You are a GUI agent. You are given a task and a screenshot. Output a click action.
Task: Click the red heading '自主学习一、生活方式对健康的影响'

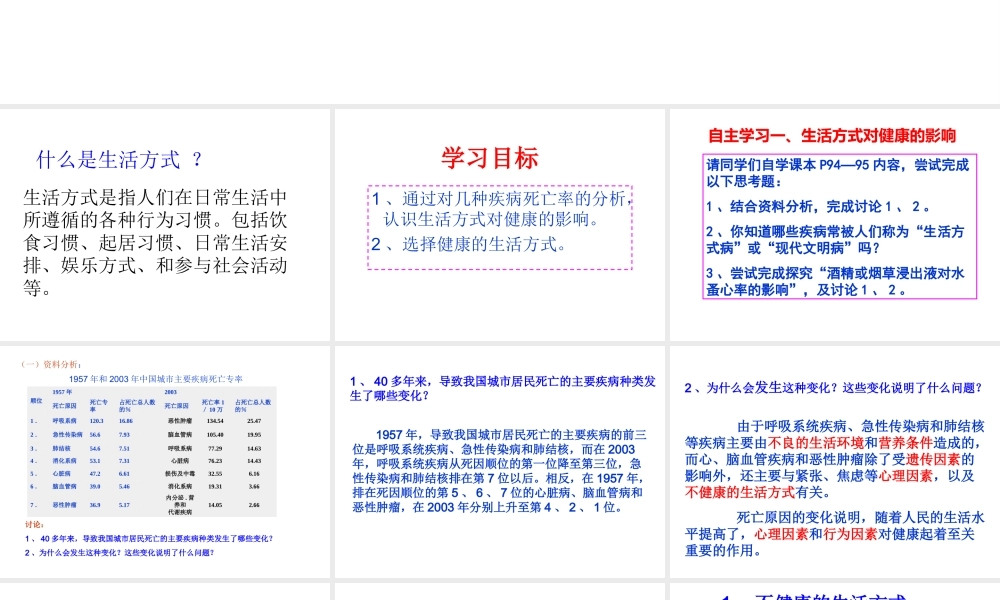(832, 135)
